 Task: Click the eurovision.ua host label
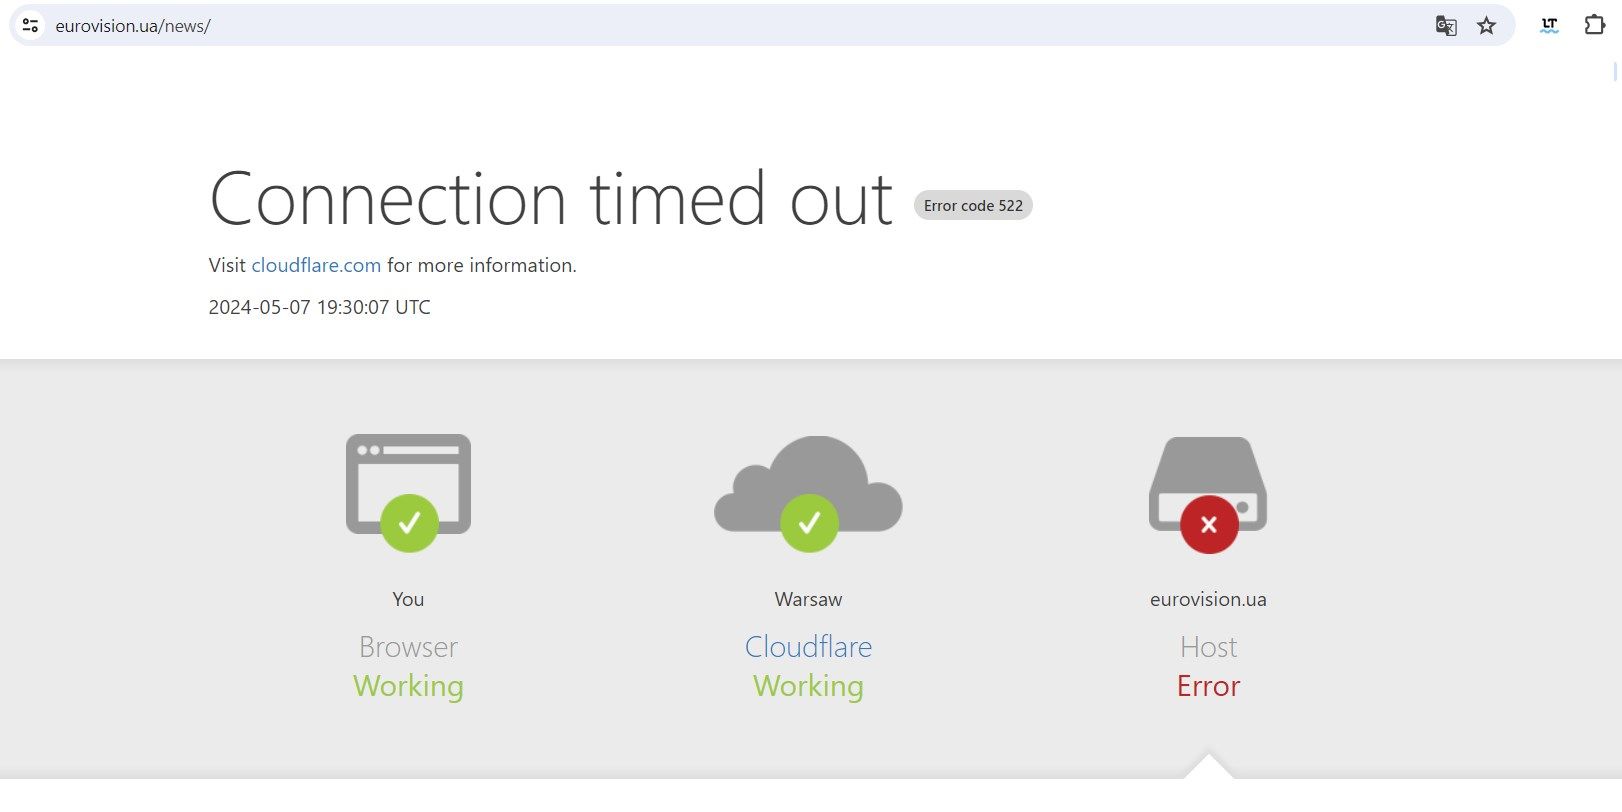click(x=1208, y=599)
